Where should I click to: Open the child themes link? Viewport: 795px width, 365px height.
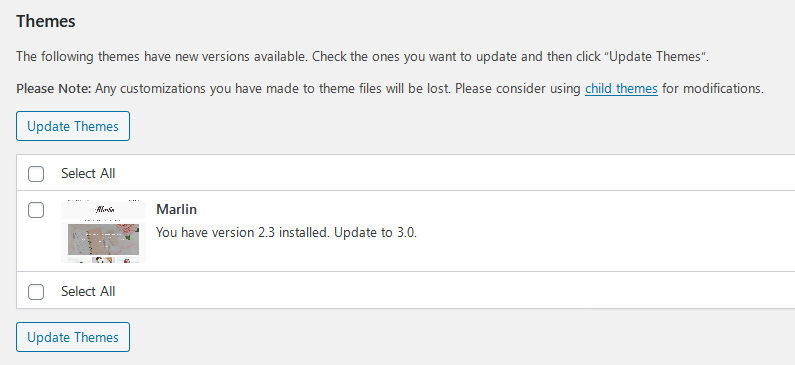(621, 89)
